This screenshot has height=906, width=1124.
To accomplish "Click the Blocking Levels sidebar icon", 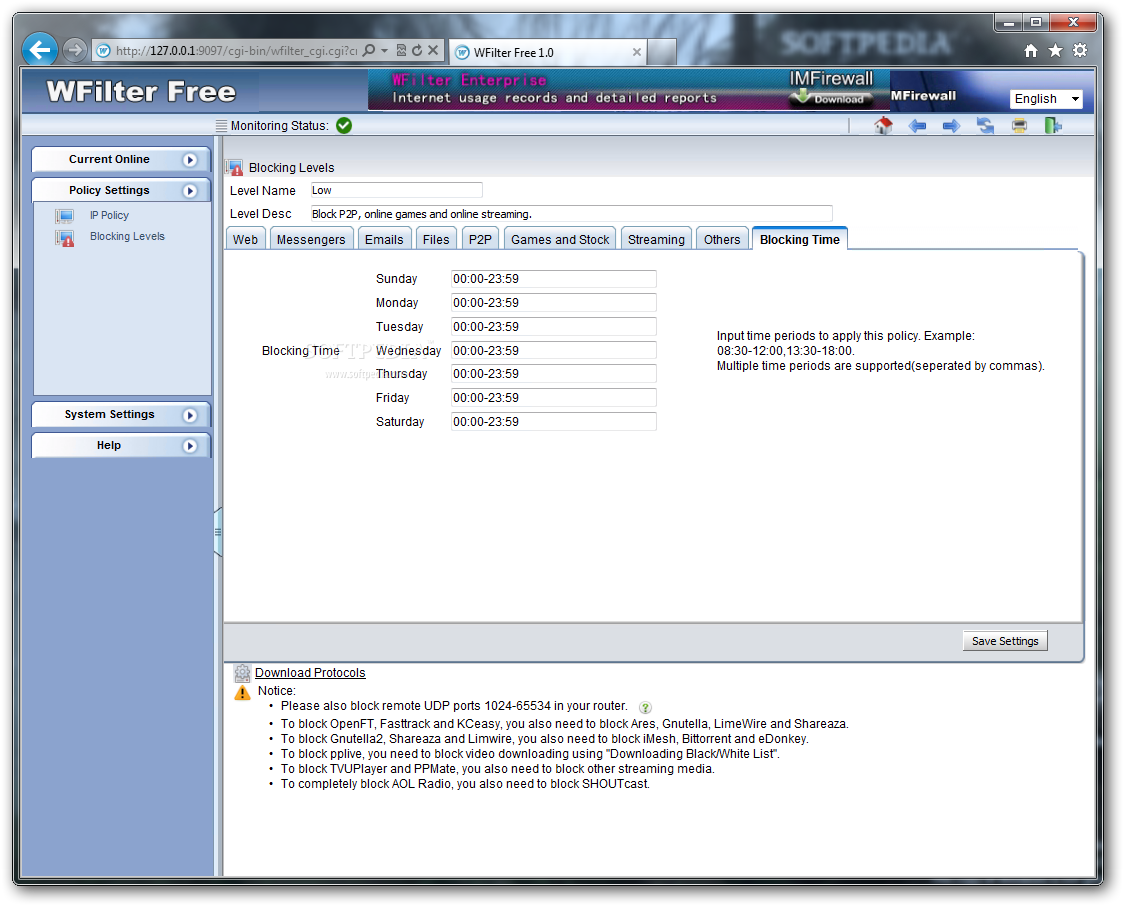I will (x=65, y=238).
